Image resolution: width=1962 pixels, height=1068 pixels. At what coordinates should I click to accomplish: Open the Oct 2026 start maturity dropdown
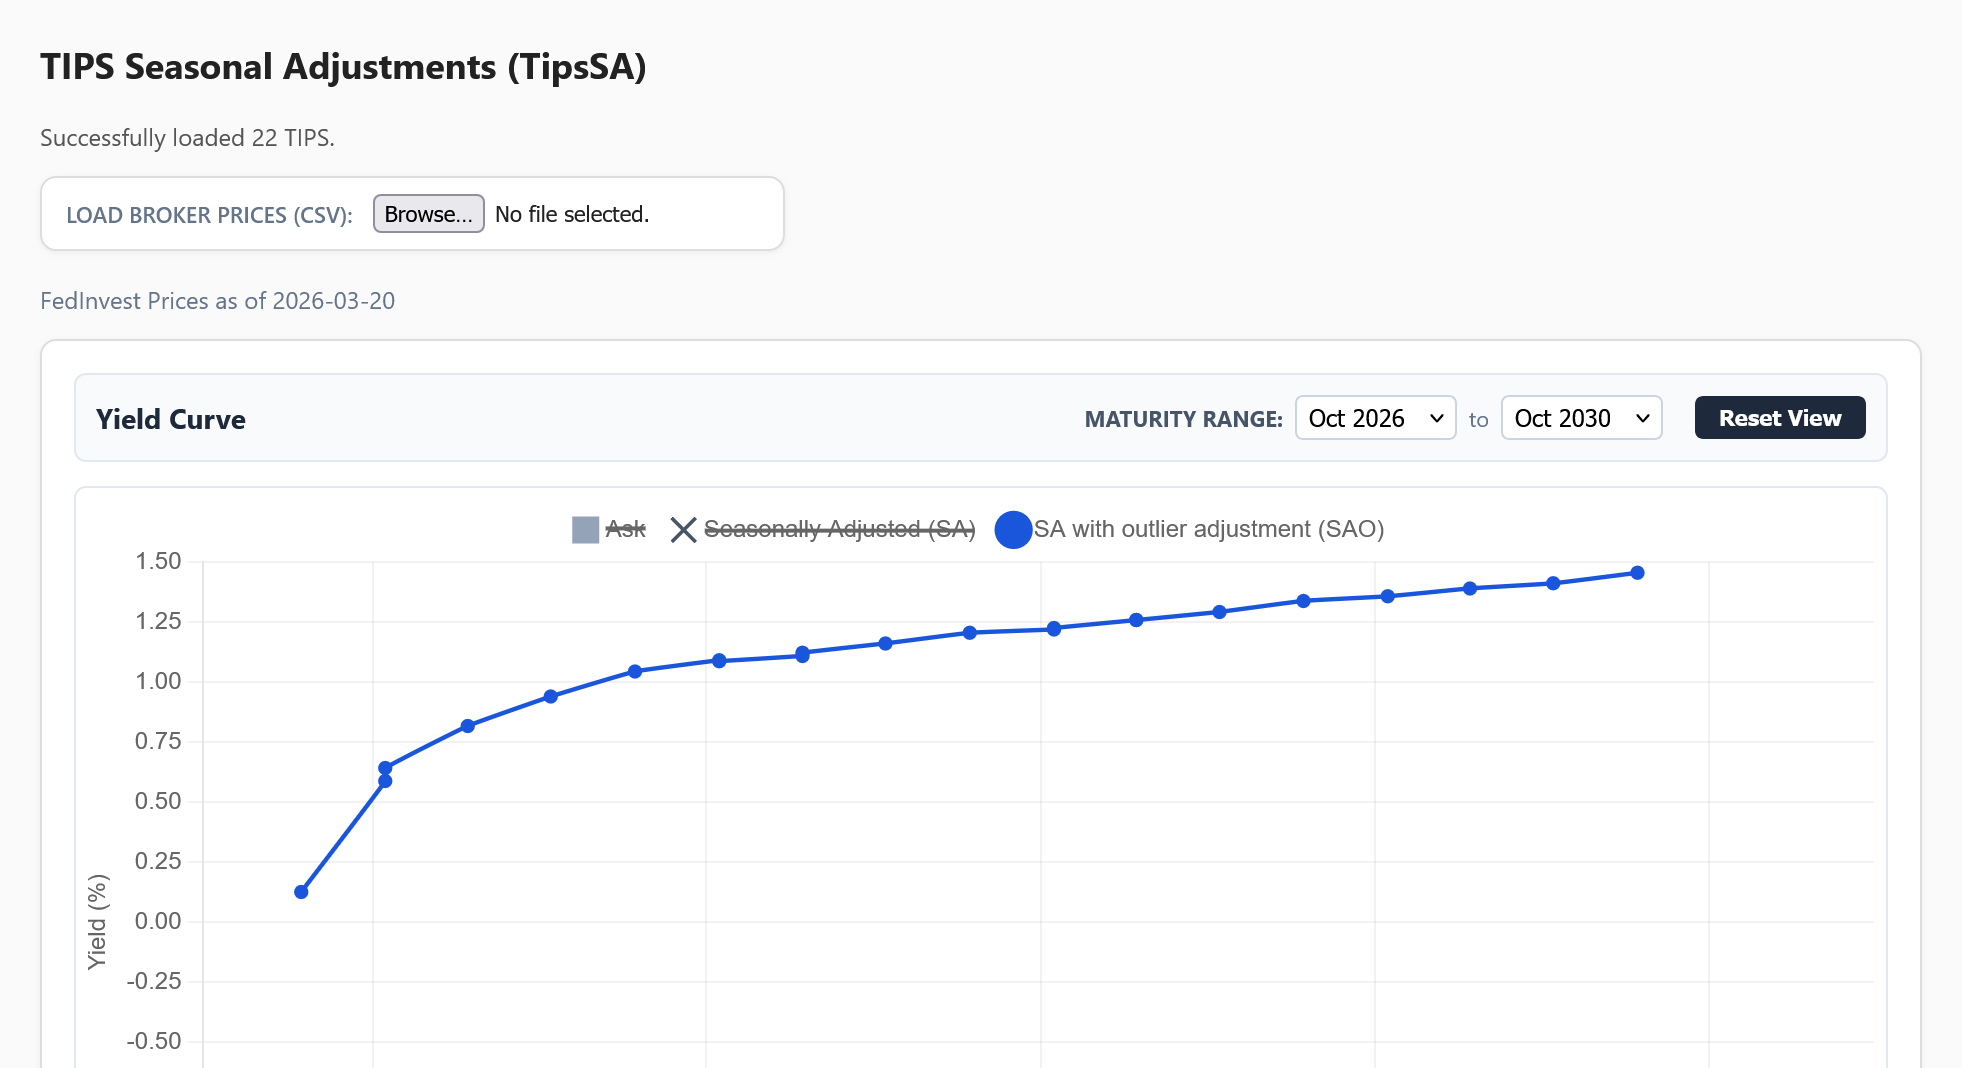tap(1375, 418)
